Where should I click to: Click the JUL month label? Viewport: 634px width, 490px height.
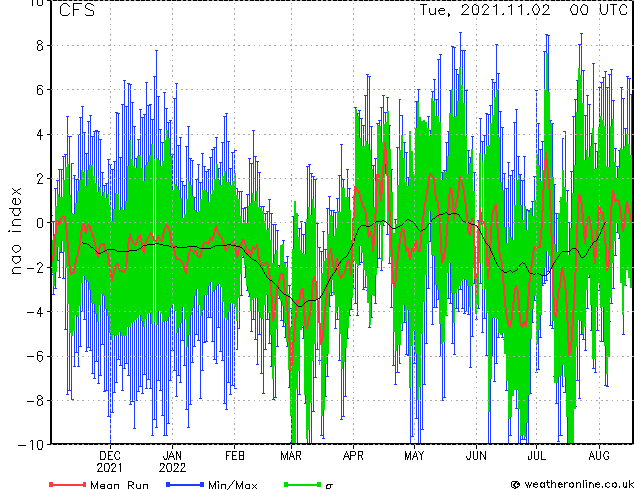[x=537, y=456]
